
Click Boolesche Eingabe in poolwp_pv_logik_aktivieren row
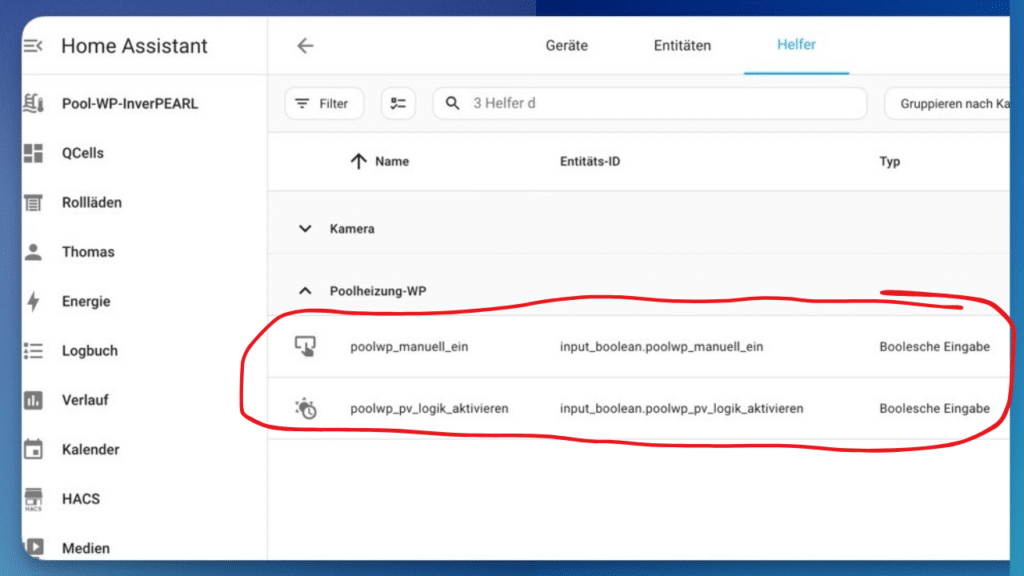935,409
